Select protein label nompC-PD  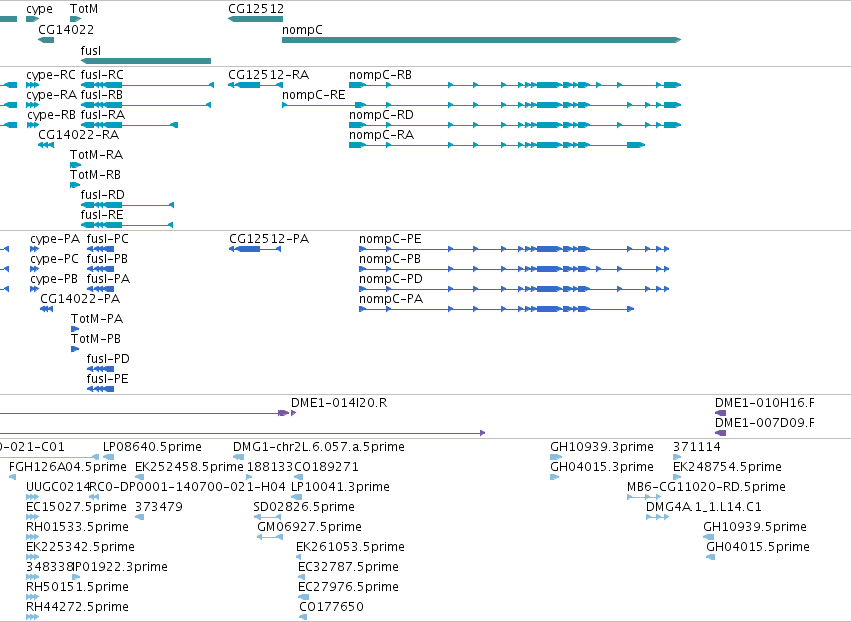391,279
